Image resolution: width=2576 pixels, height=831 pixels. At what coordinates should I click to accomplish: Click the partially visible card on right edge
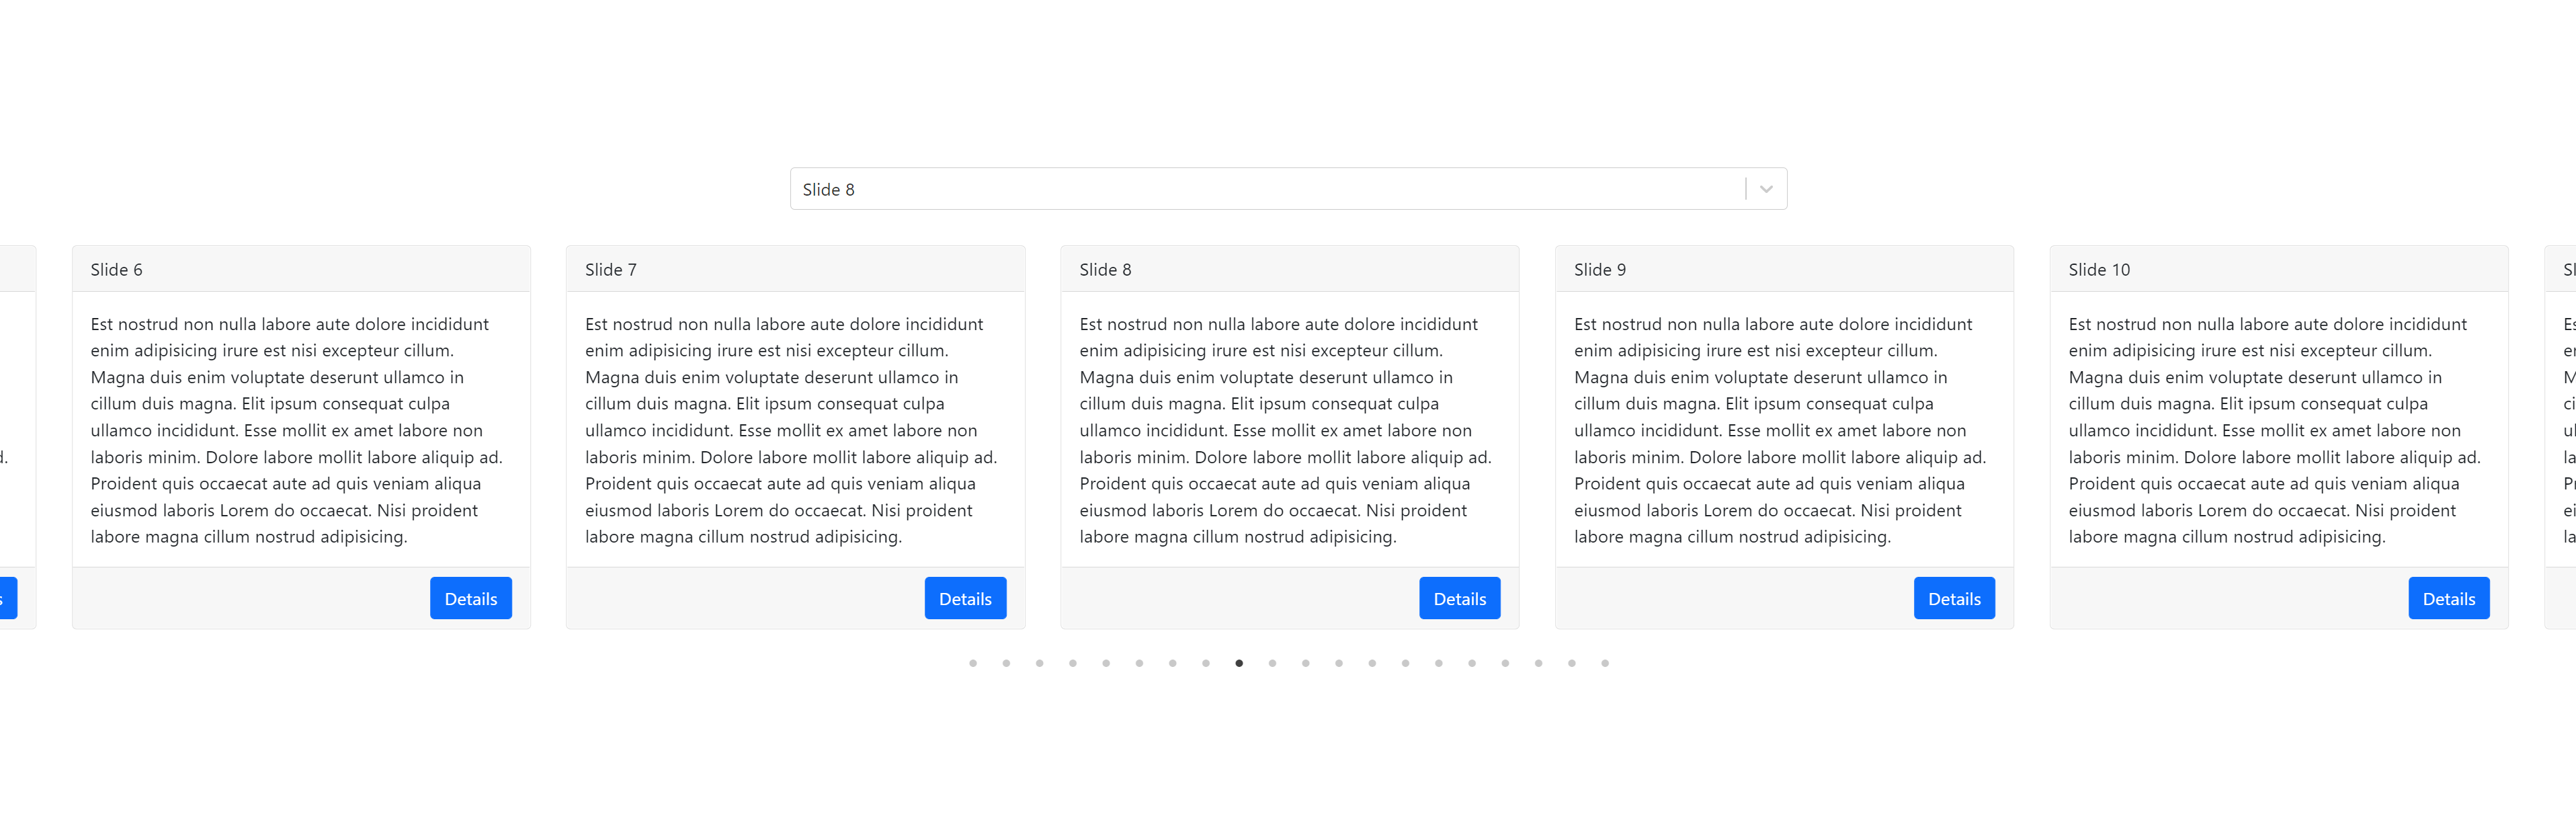(x=2563, y=430)
